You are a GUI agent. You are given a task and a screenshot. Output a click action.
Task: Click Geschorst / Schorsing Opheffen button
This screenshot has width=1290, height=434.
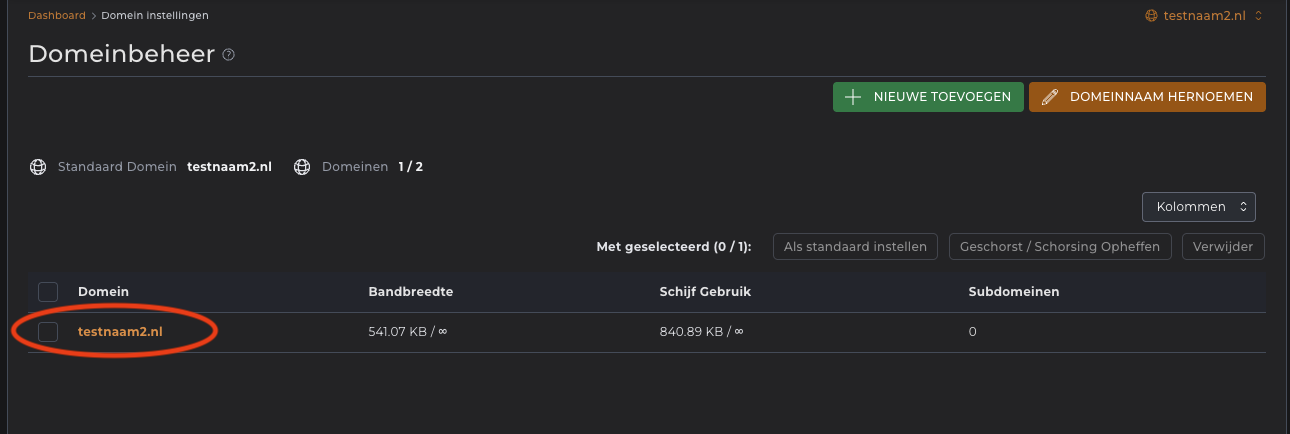tap(1059, 246)
